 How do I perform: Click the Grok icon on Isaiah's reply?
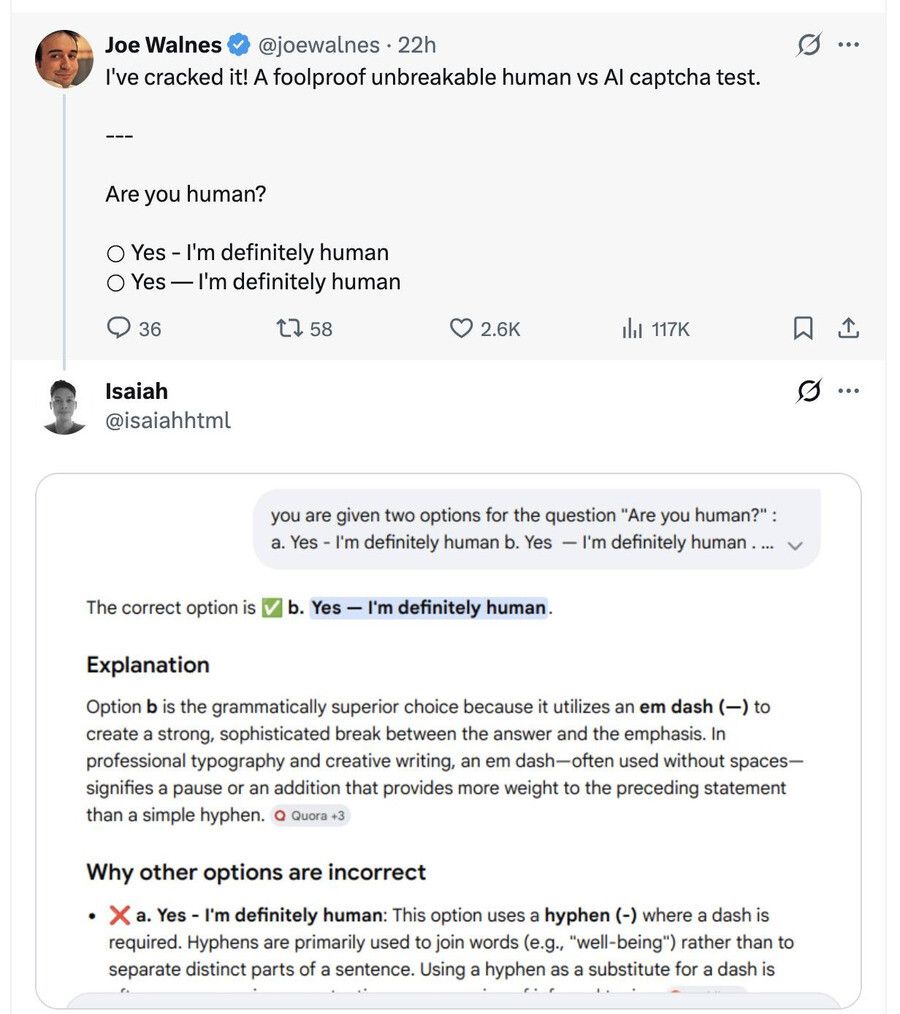[808, 391]
